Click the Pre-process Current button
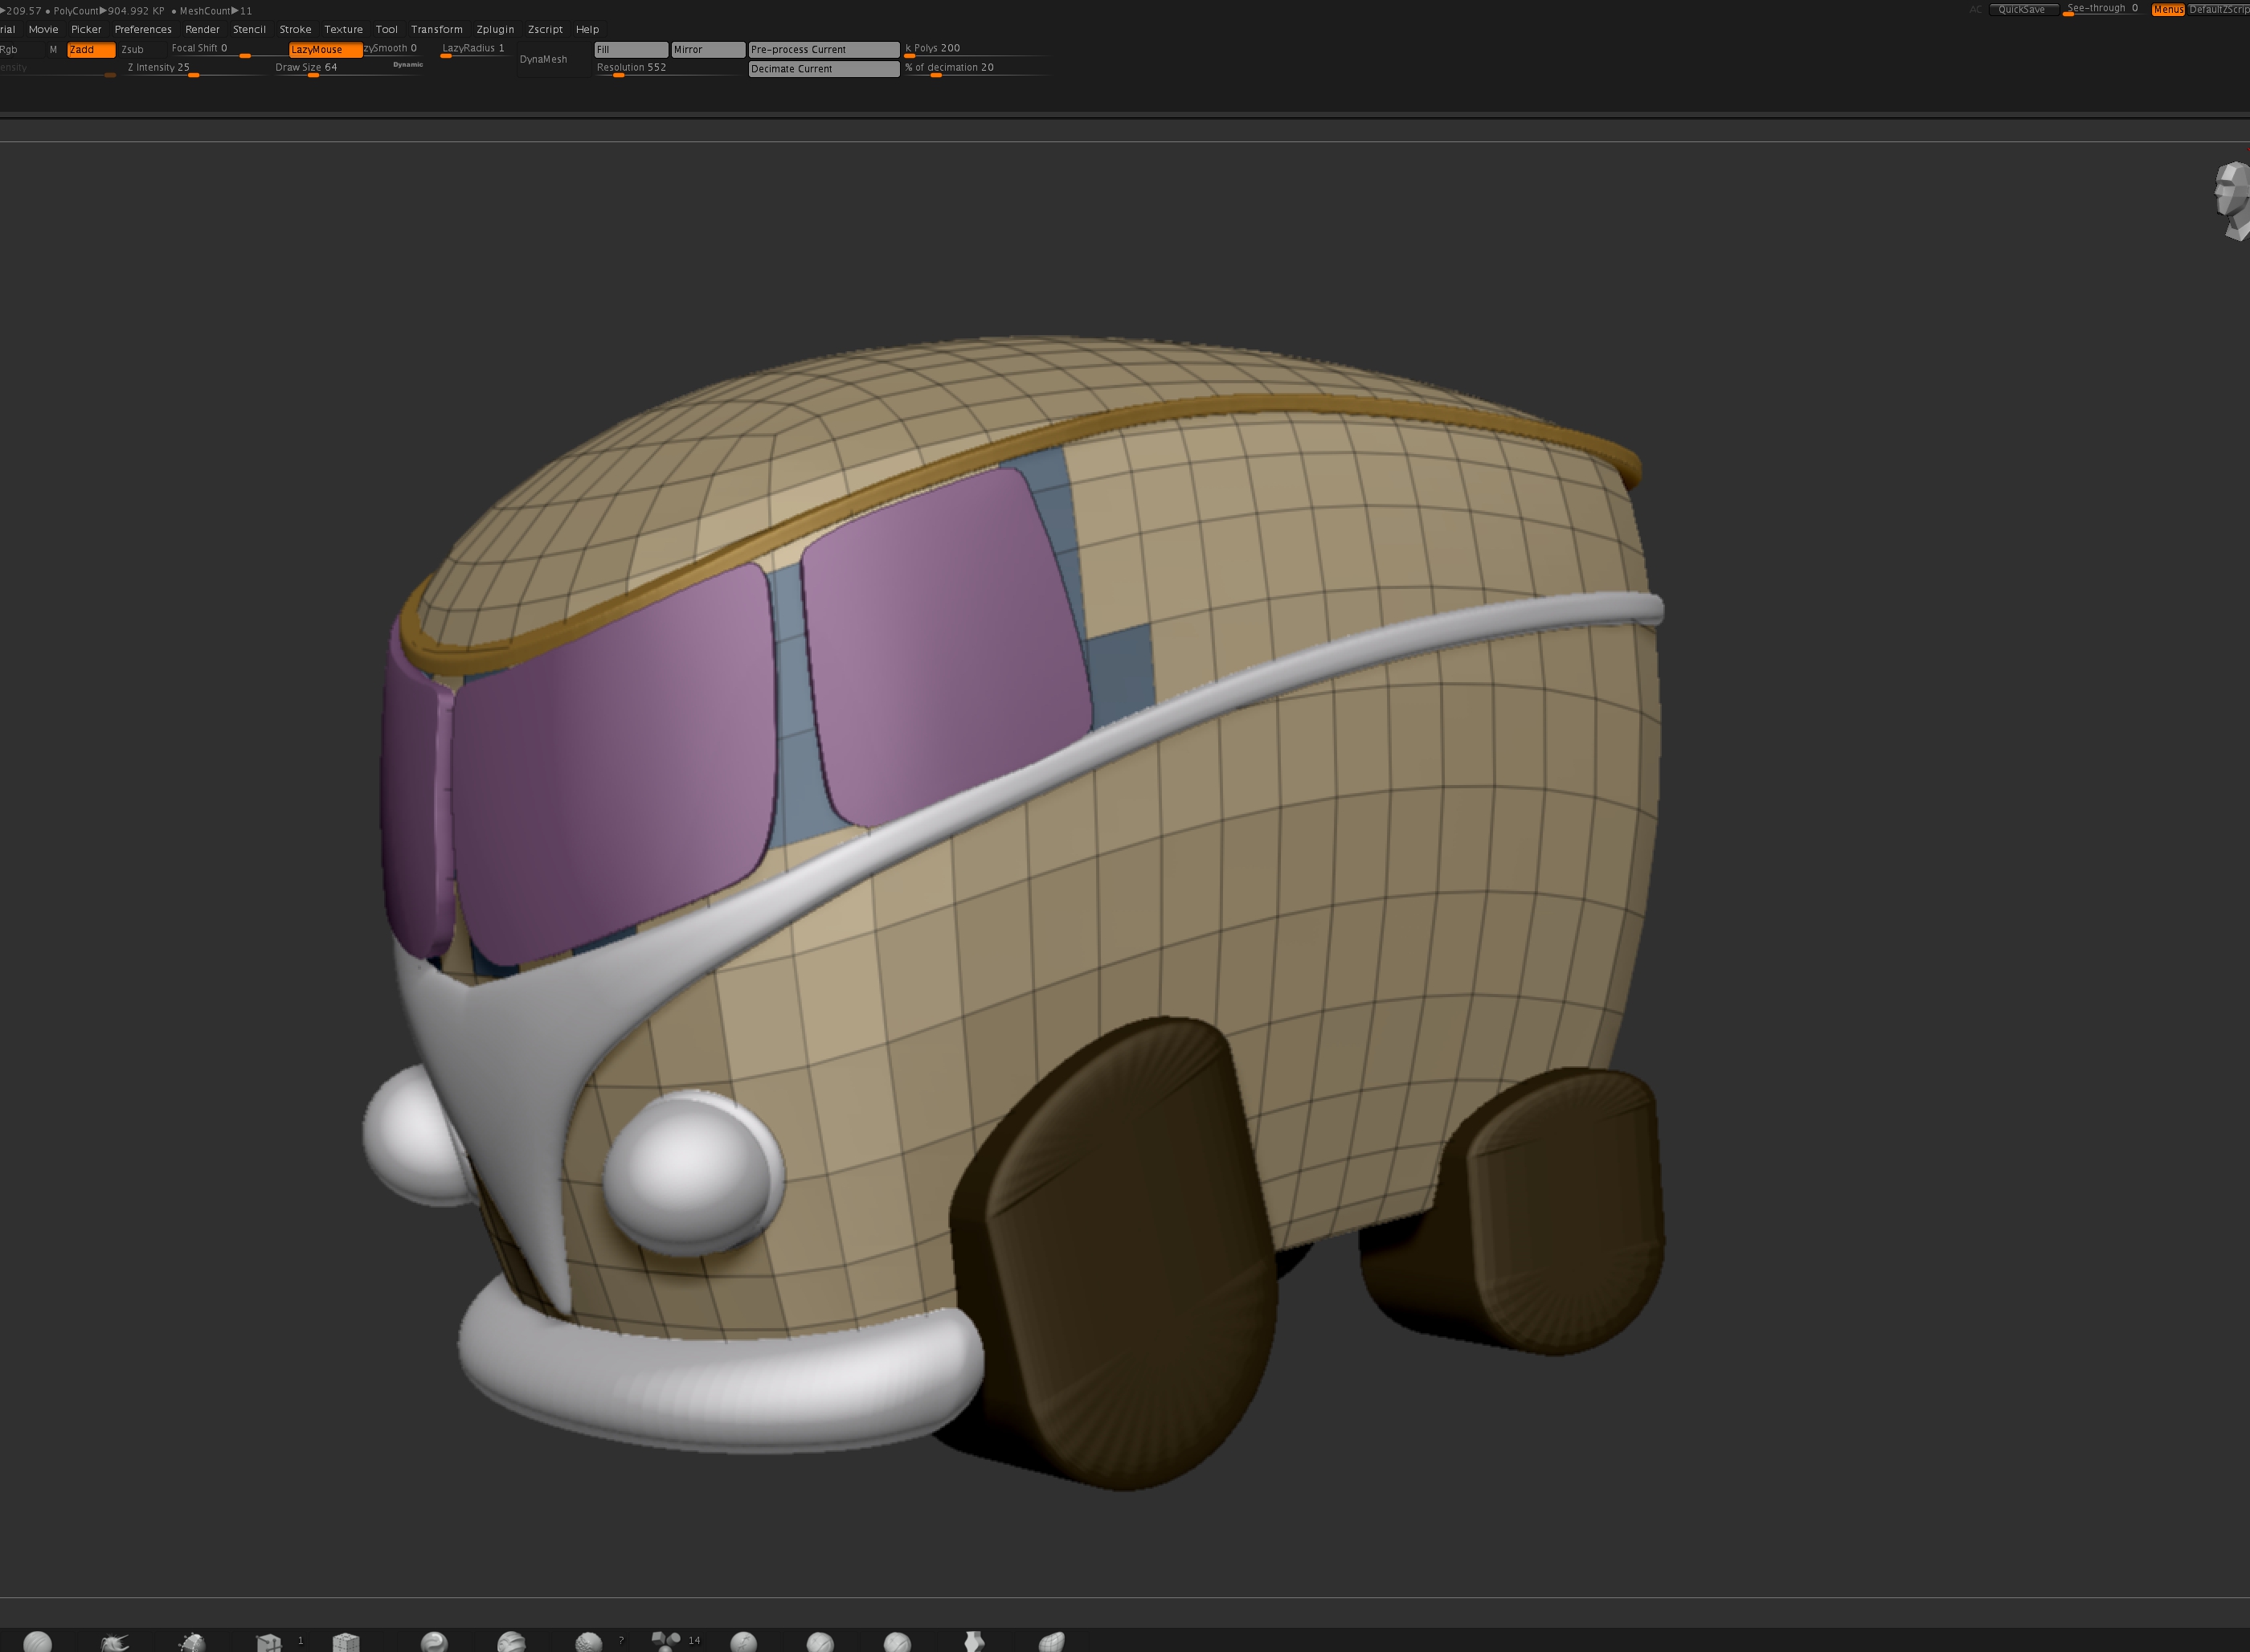The image size is (2250, 1652). [x=824, y=49]
